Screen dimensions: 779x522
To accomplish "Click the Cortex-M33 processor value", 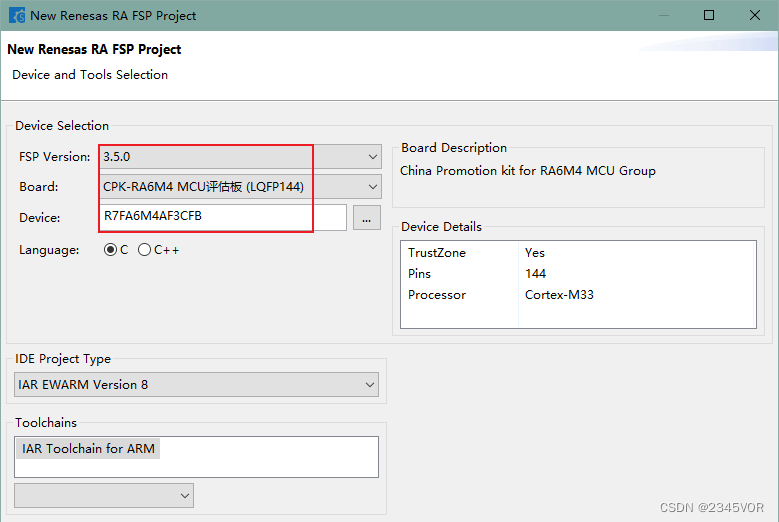I will click(x=559, y=295).
